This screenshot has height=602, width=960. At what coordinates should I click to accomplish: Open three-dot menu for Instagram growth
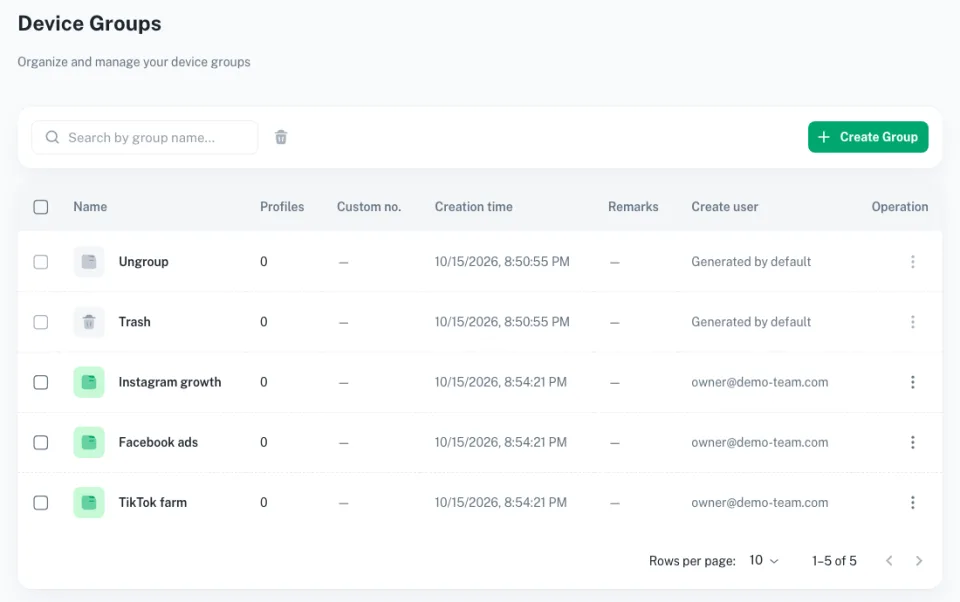(x=912, y=382)
